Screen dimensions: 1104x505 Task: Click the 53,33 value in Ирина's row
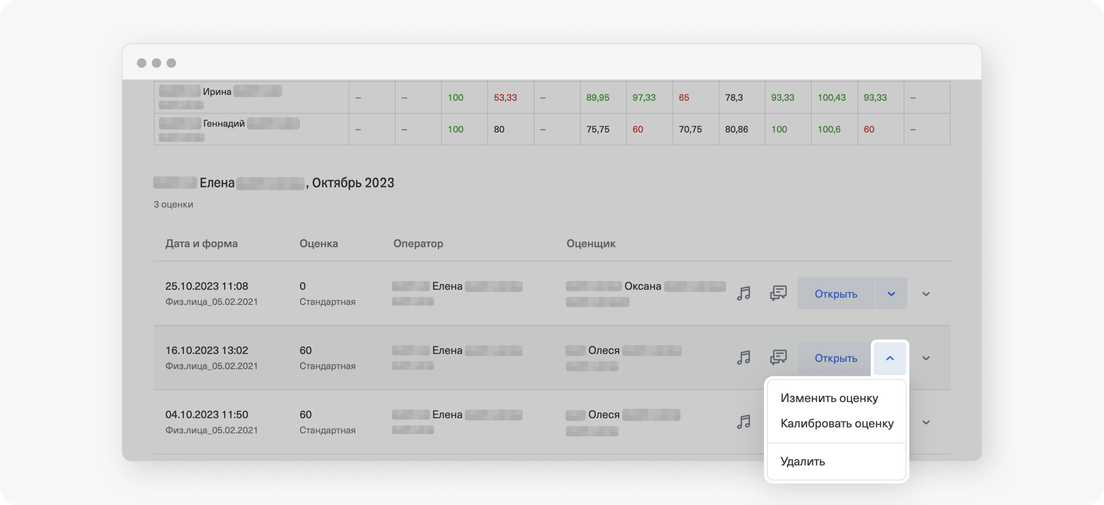click(506, 97)
